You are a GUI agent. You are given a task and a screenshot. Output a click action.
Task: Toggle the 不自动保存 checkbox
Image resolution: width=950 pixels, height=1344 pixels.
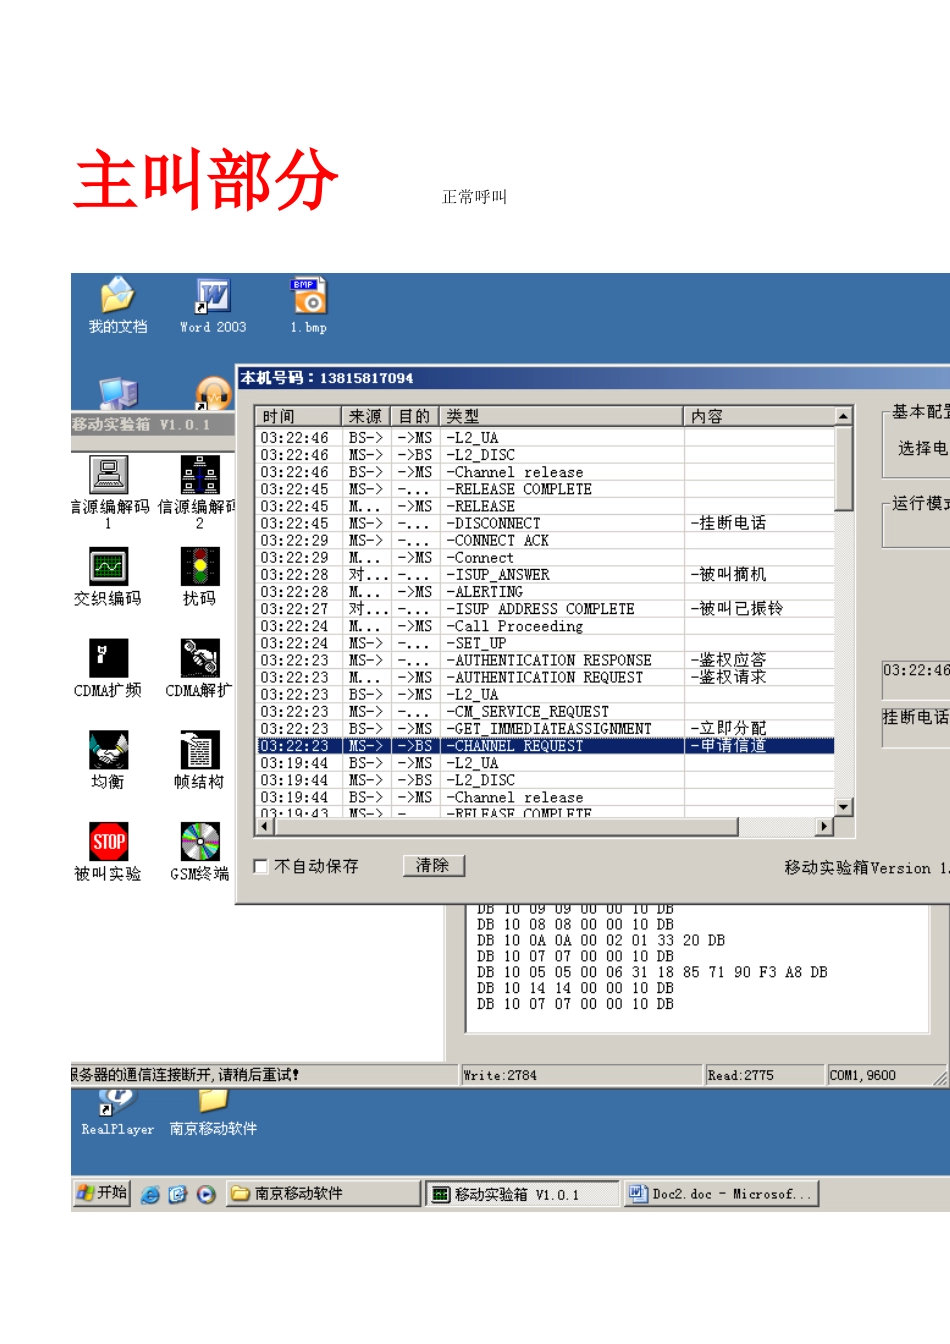[262, 866]
